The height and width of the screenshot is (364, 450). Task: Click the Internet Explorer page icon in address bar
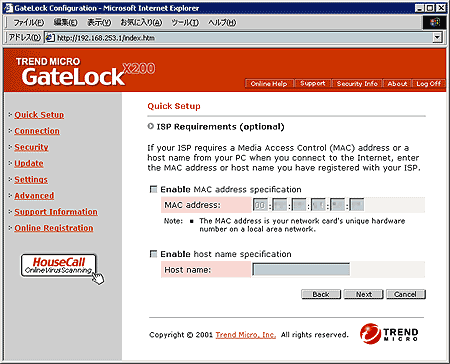point(50,38)
